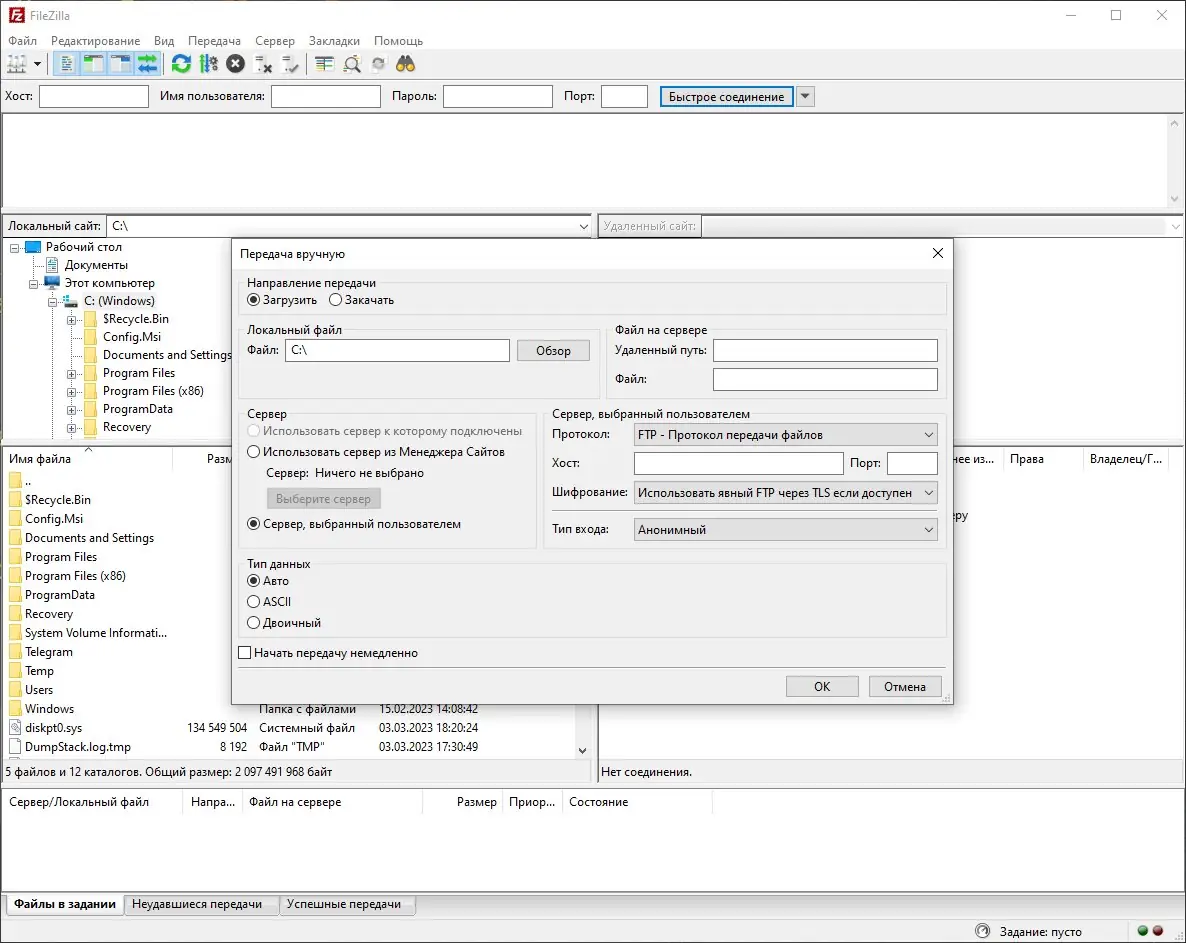Click the reconnect to last server icon

click(290, 64)
